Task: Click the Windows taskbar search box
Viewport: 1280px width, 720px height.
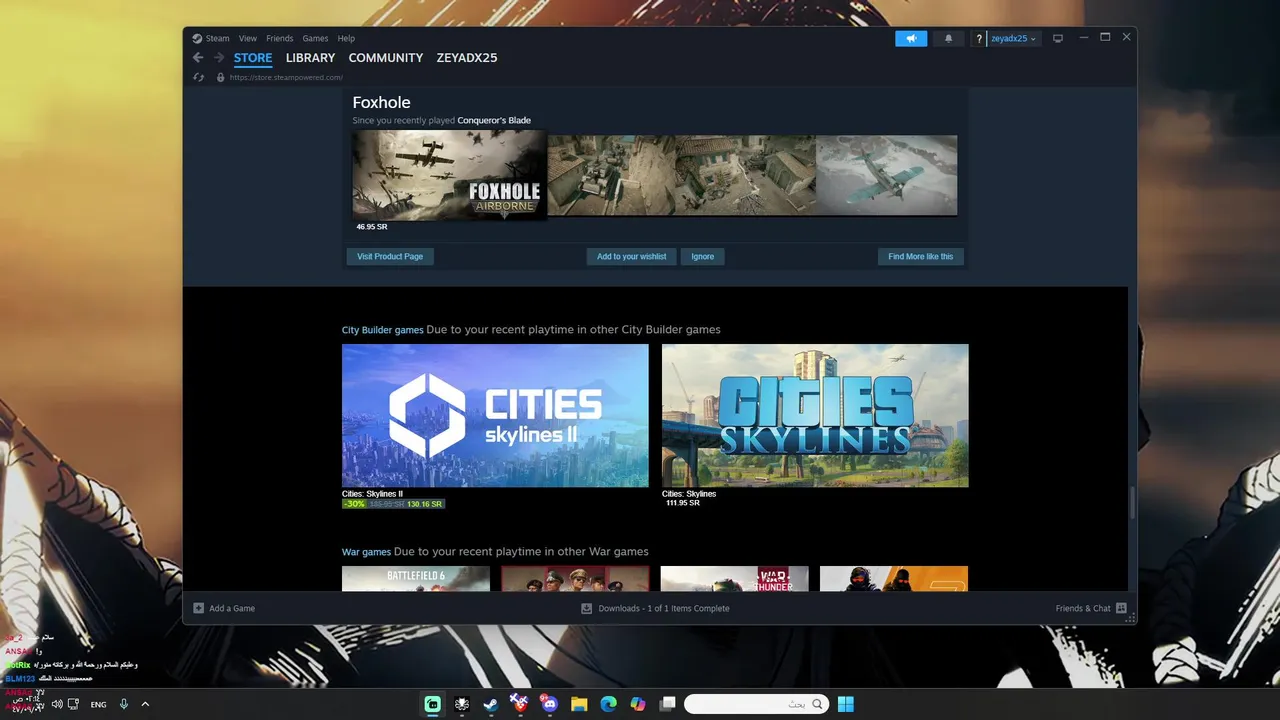Action: 757,704
